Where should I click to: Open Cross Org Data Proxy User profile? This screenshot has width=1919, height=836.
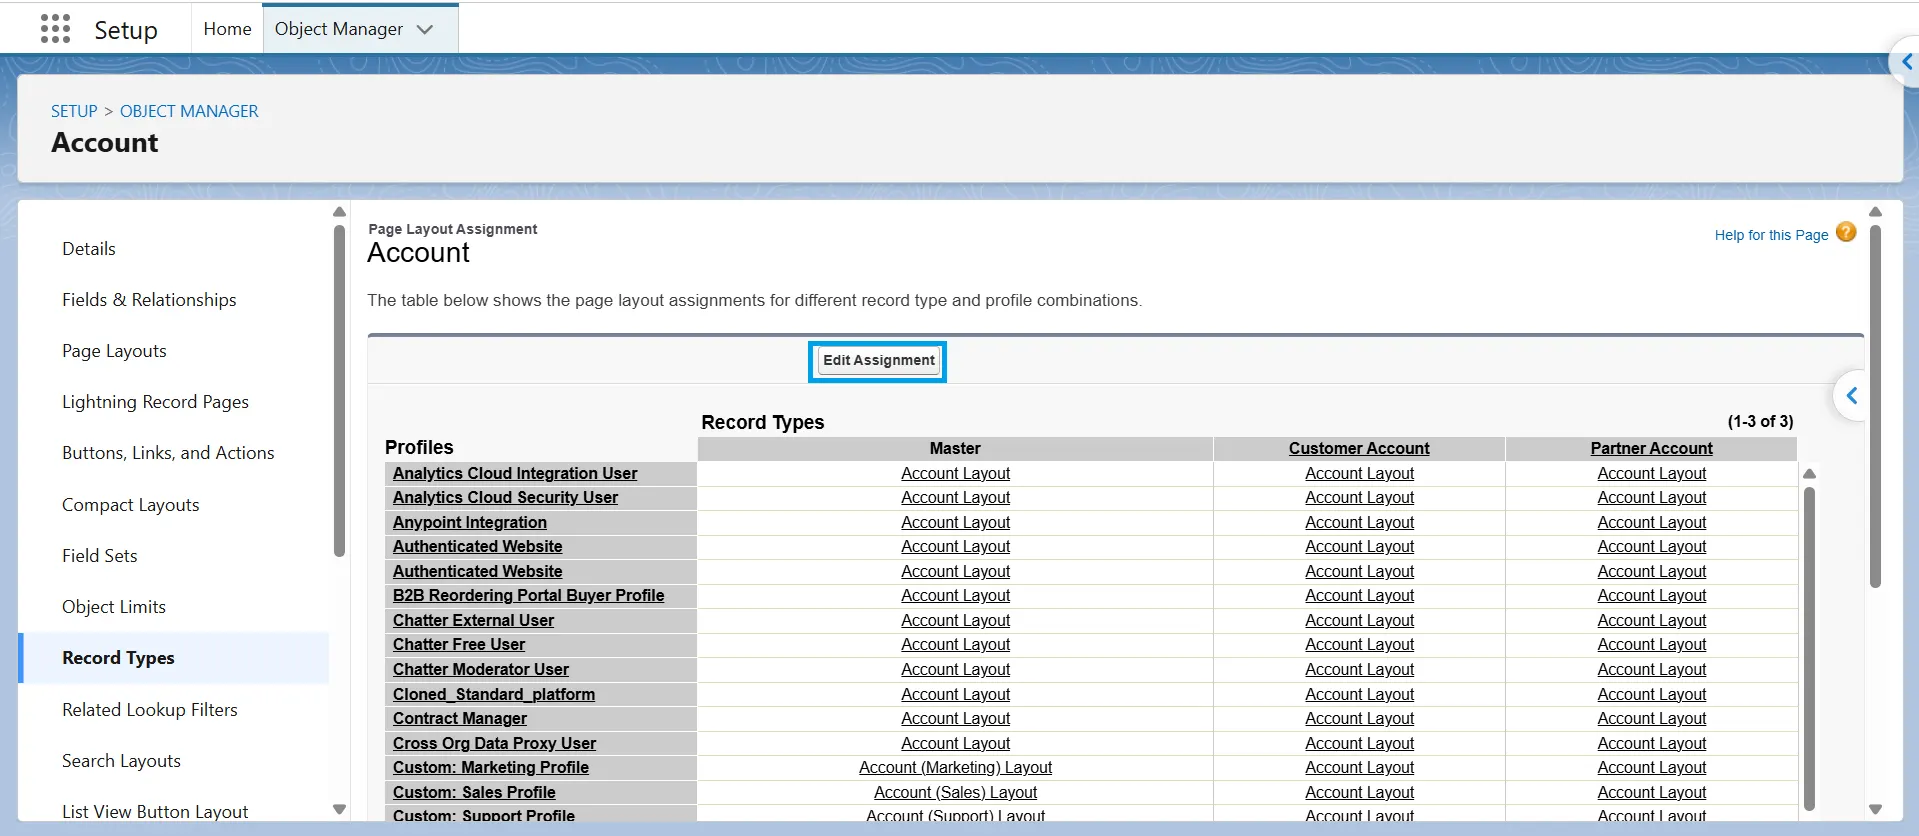pos(494,744)
